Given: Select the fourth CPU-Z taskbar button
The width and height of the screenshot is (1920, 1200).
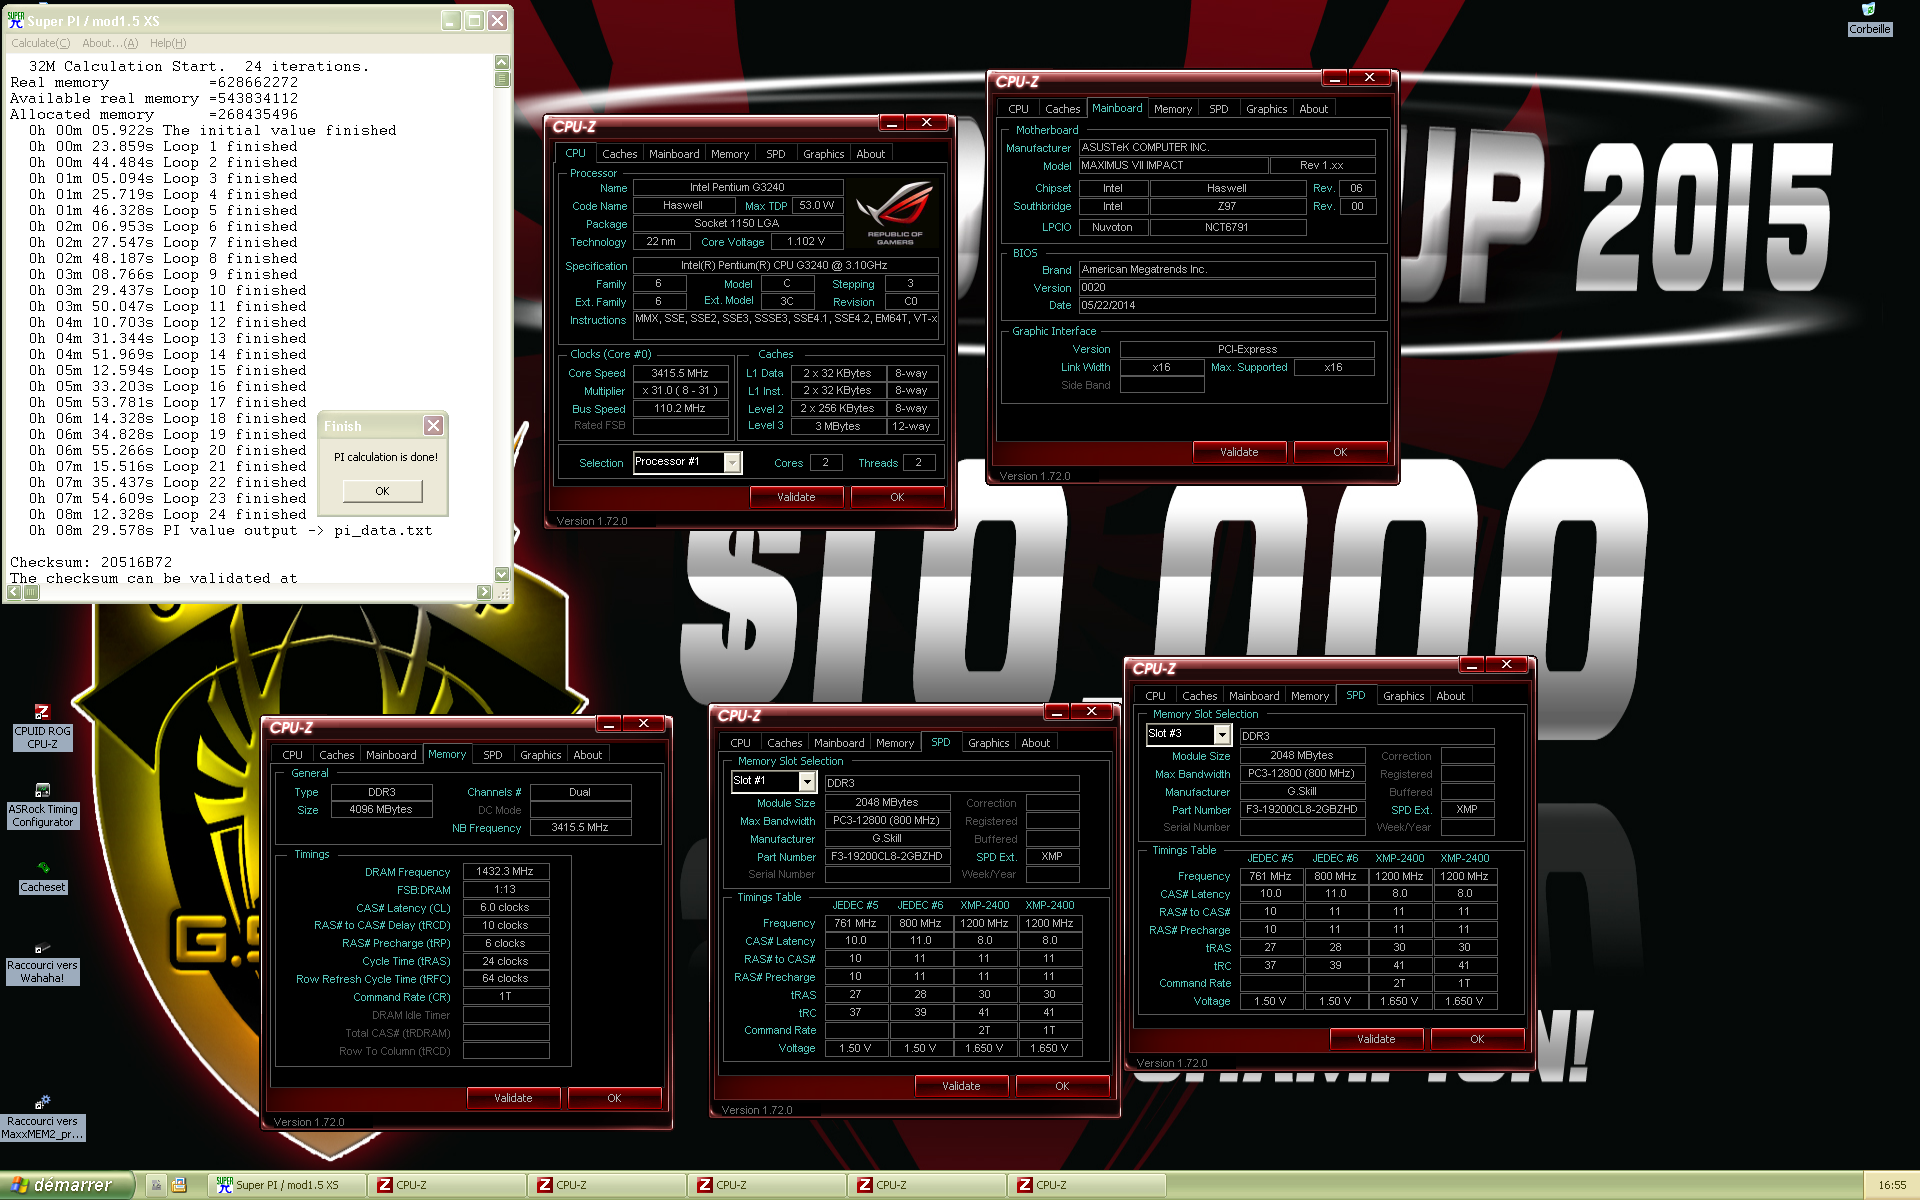Looking at the screenshot, I should point(926,1185).
